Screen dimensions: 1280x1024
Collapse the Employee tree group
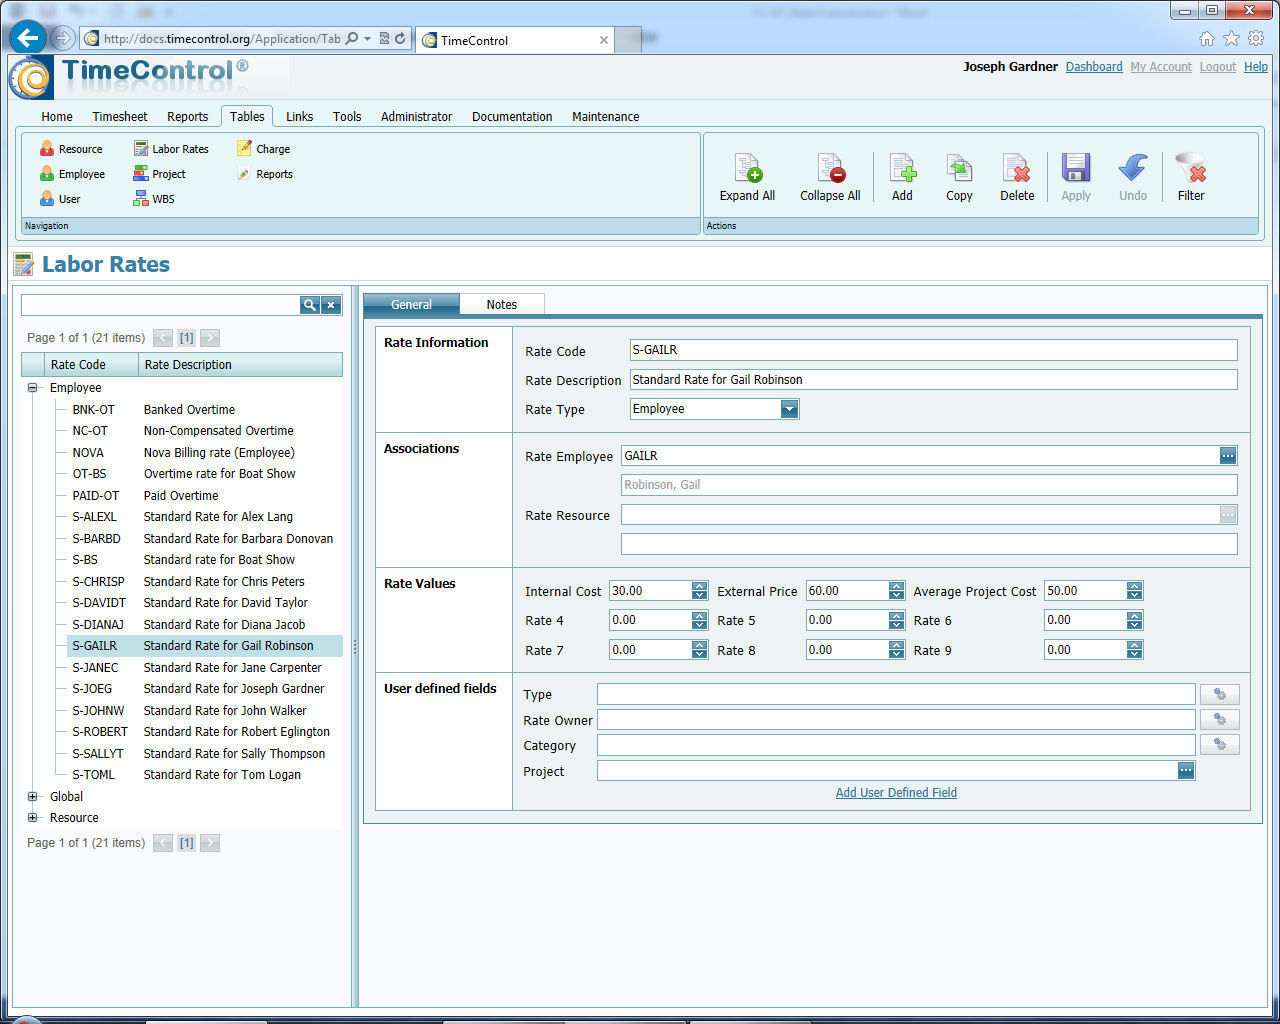(32, 388)
